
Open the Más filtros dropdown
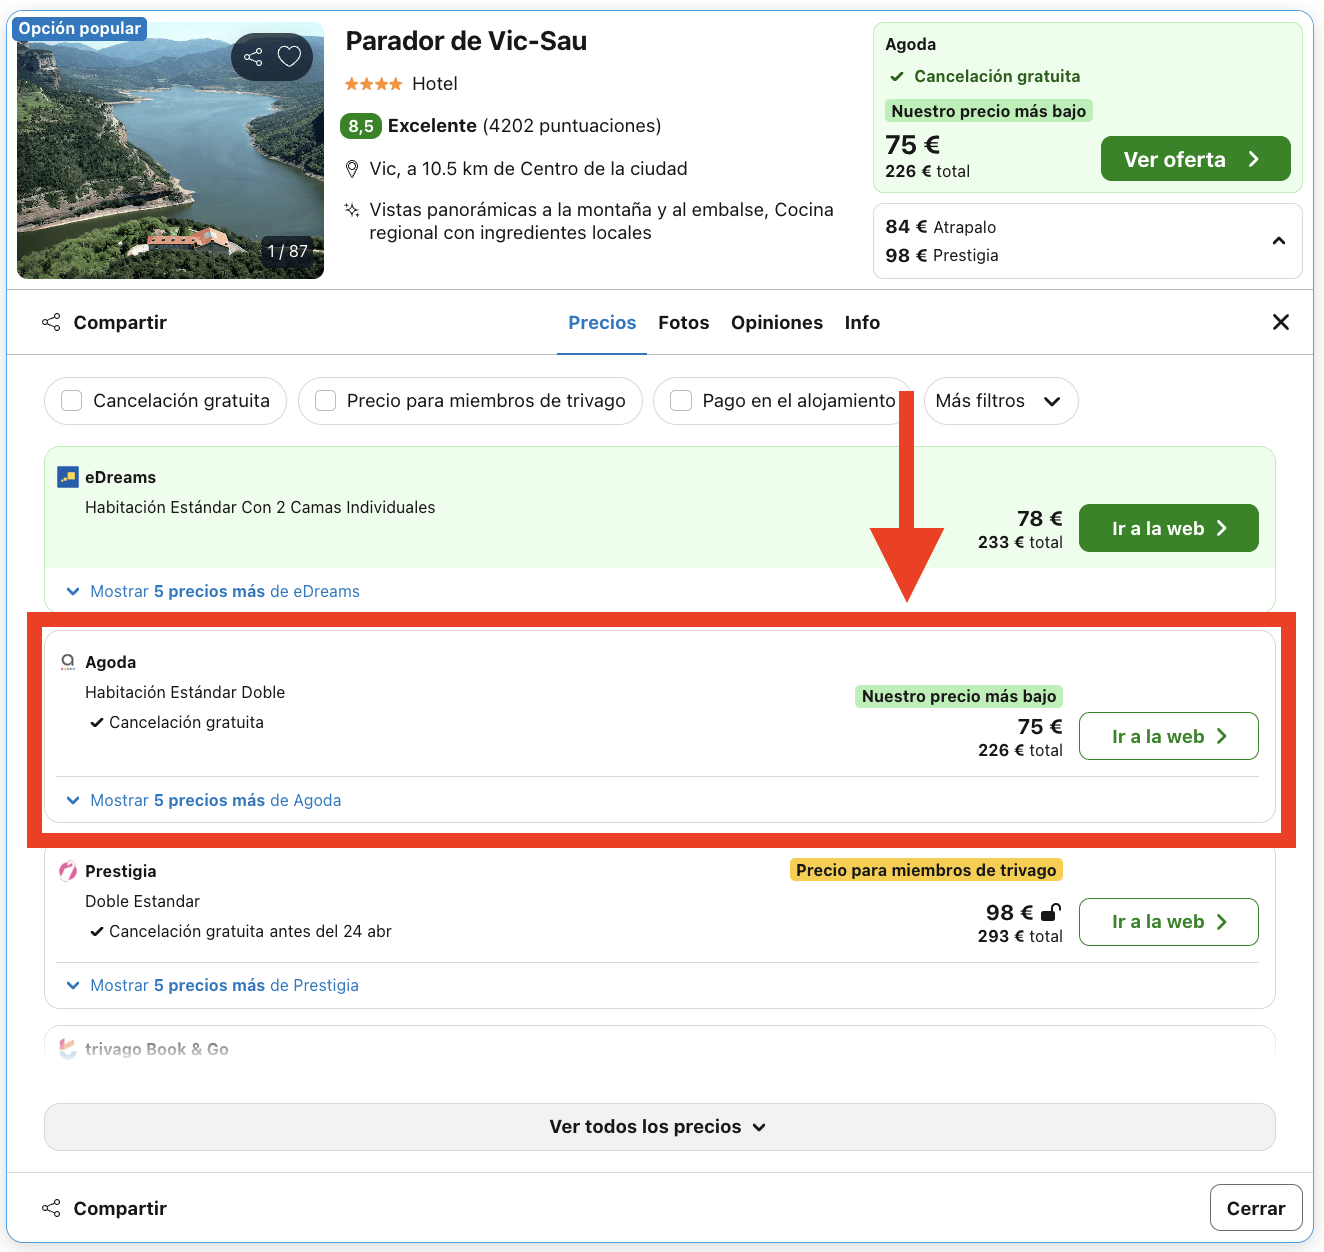pos(1001,401)
